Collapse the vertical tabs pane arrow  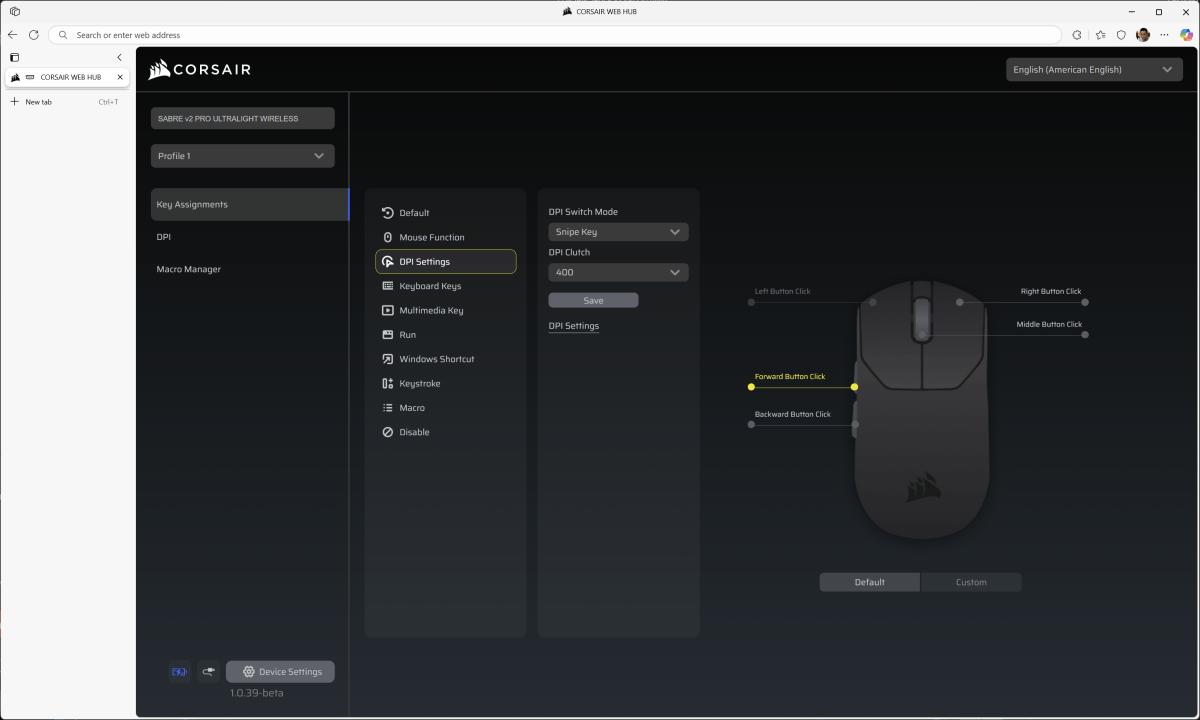point(120,58)
